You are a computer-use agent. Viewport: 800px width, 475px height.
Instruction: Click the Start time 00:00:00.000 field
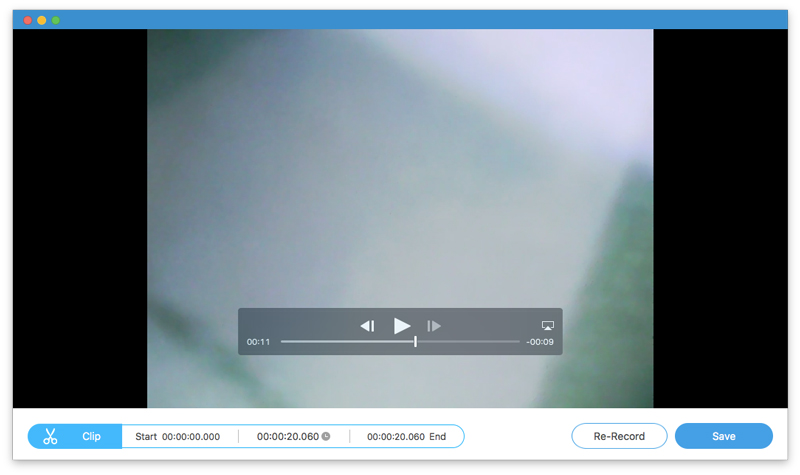[190, 437]
